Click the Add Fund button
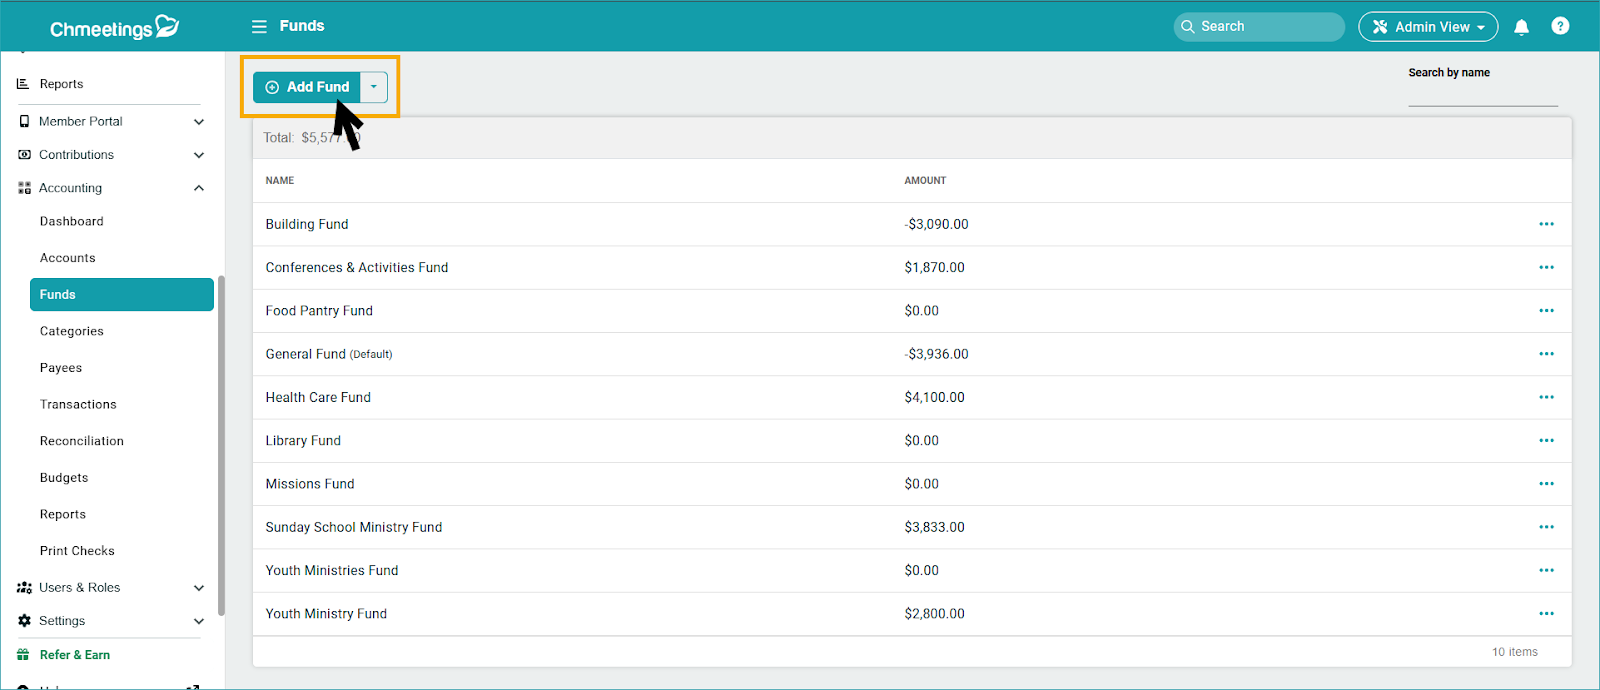Viewport: 1600px width, 690px height. pyautogui.click(x=307, y=87)
